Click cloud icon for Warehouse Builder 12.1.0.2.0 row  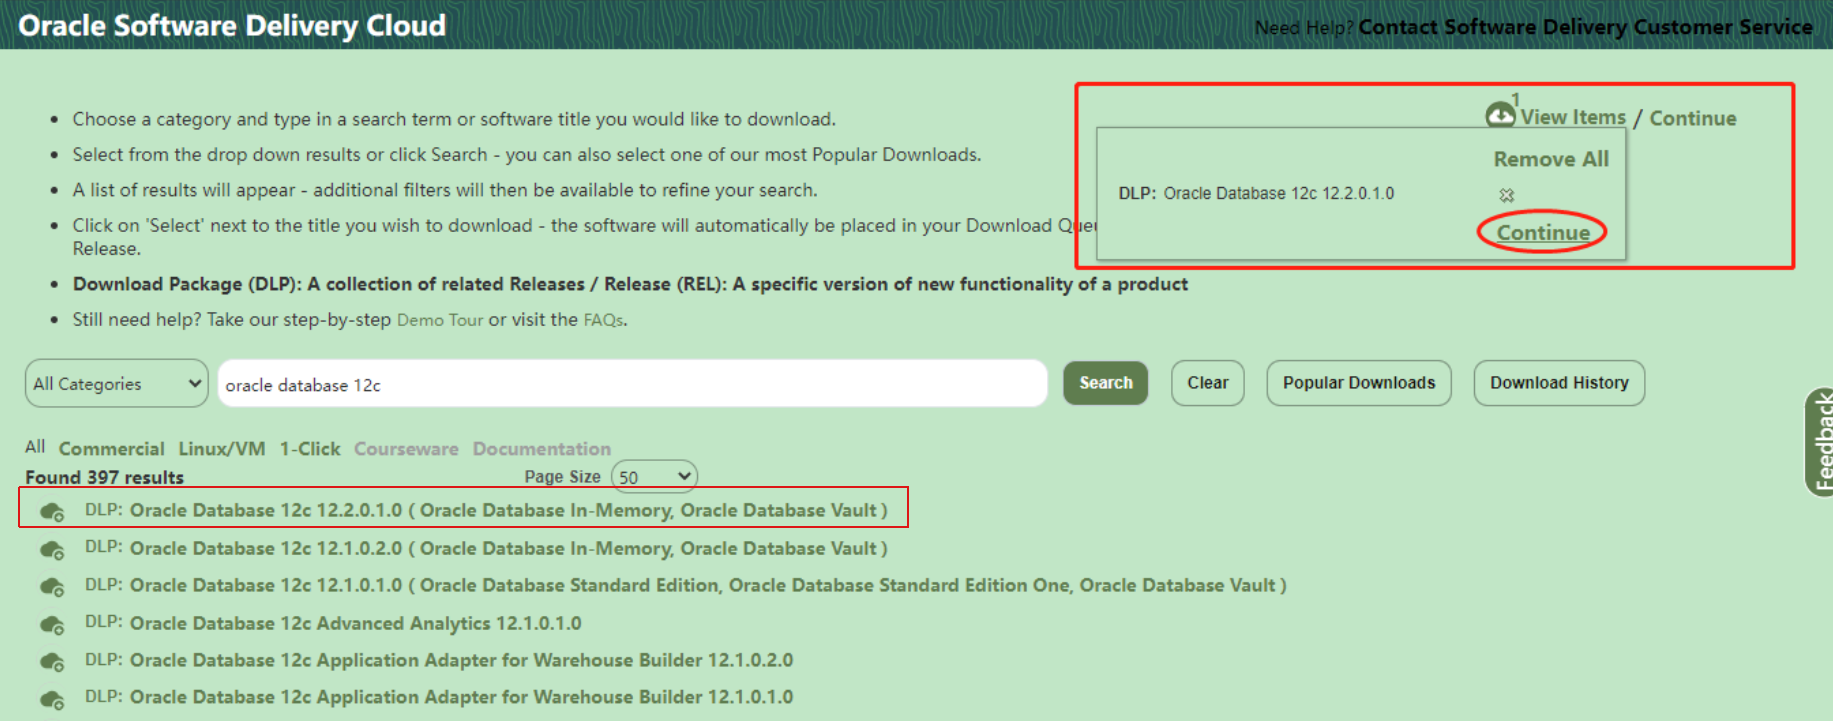52,662
